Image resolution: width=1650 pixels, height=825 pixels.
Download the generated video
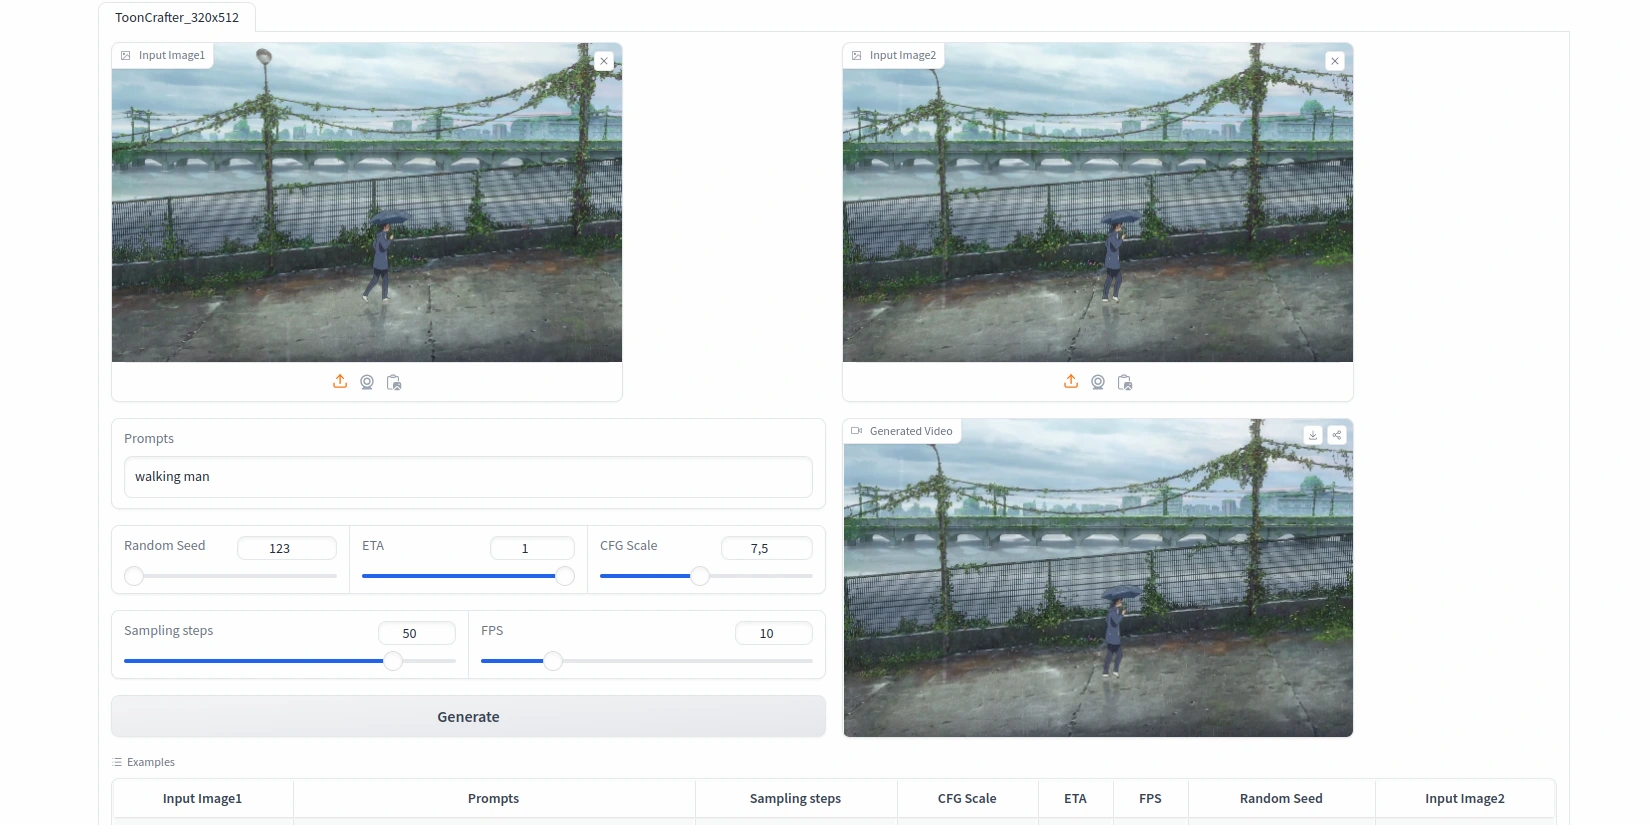pos(1312,435)
